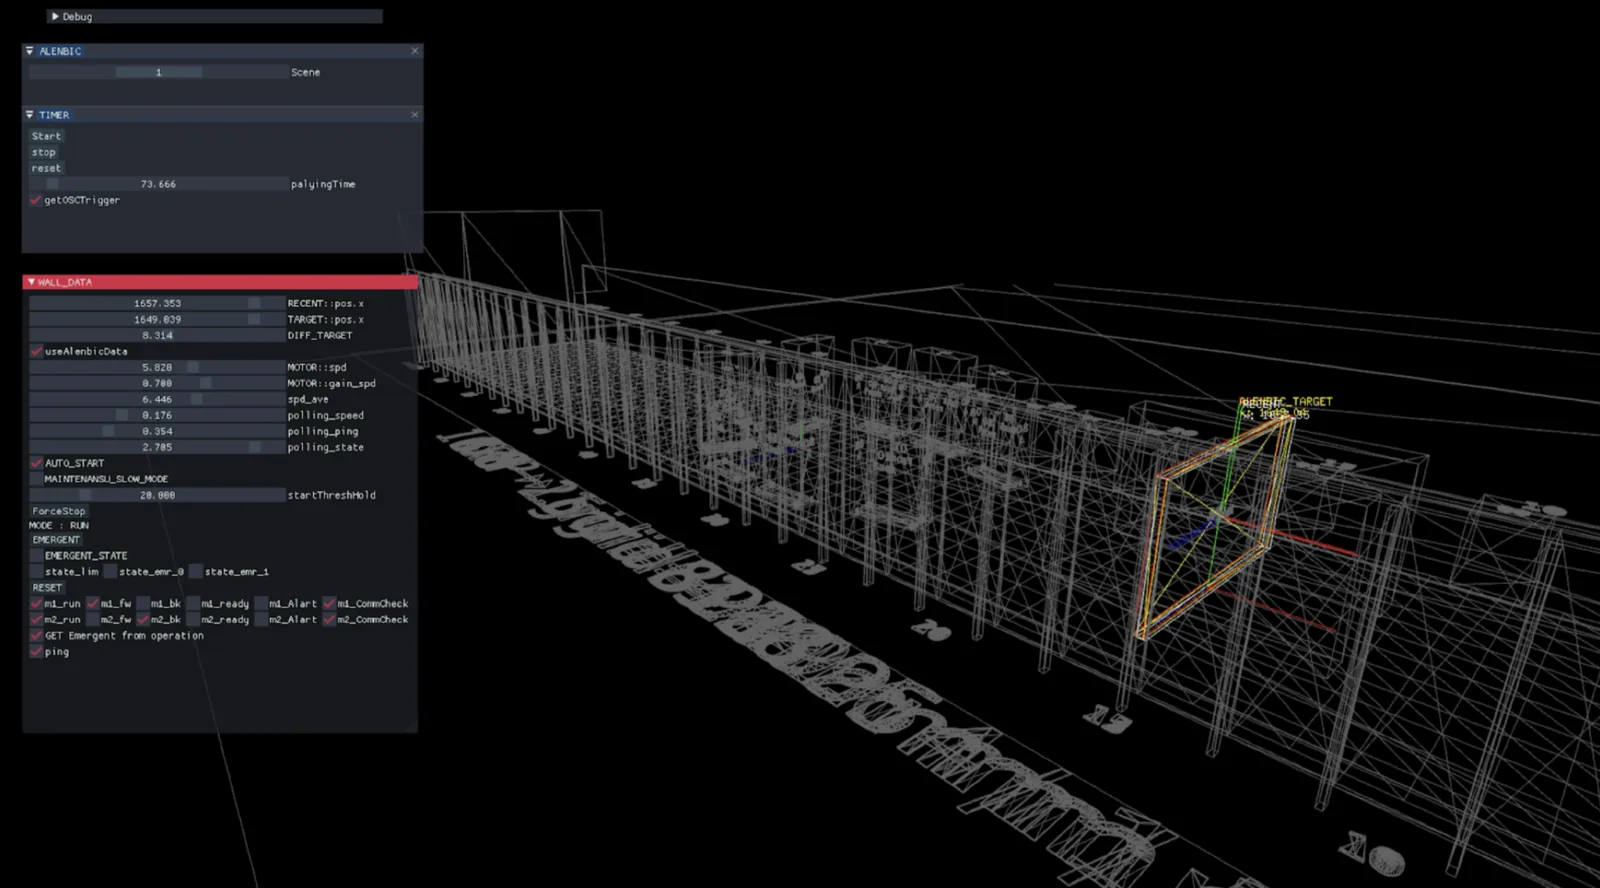The width and height of the screenshot is (1600, 888).
Task: Disable the getOSCTrigger checkbox
Action: pos(36,201)
